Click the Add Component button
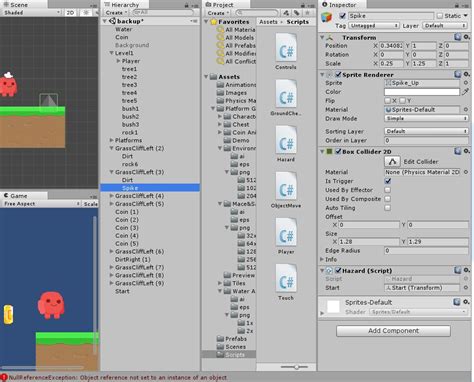This screenshot has width=474, height=382. (393, 331)
